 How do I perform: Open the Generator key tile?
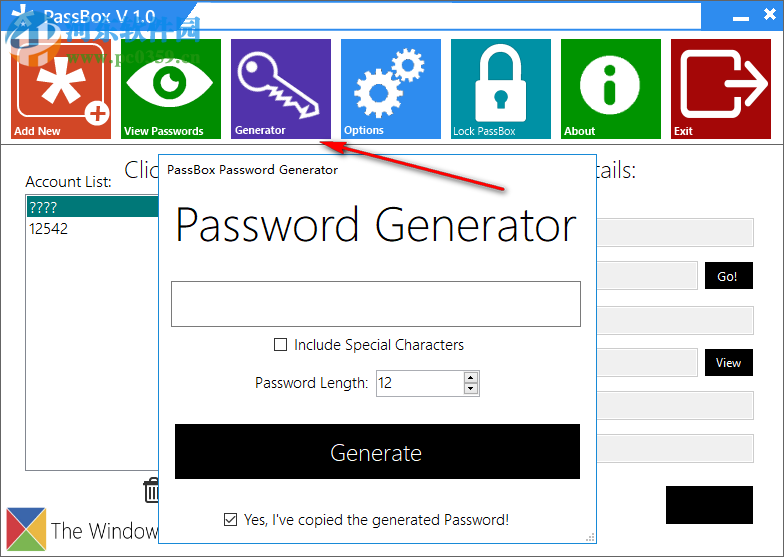pyautogui.click(x=280, y=89)
